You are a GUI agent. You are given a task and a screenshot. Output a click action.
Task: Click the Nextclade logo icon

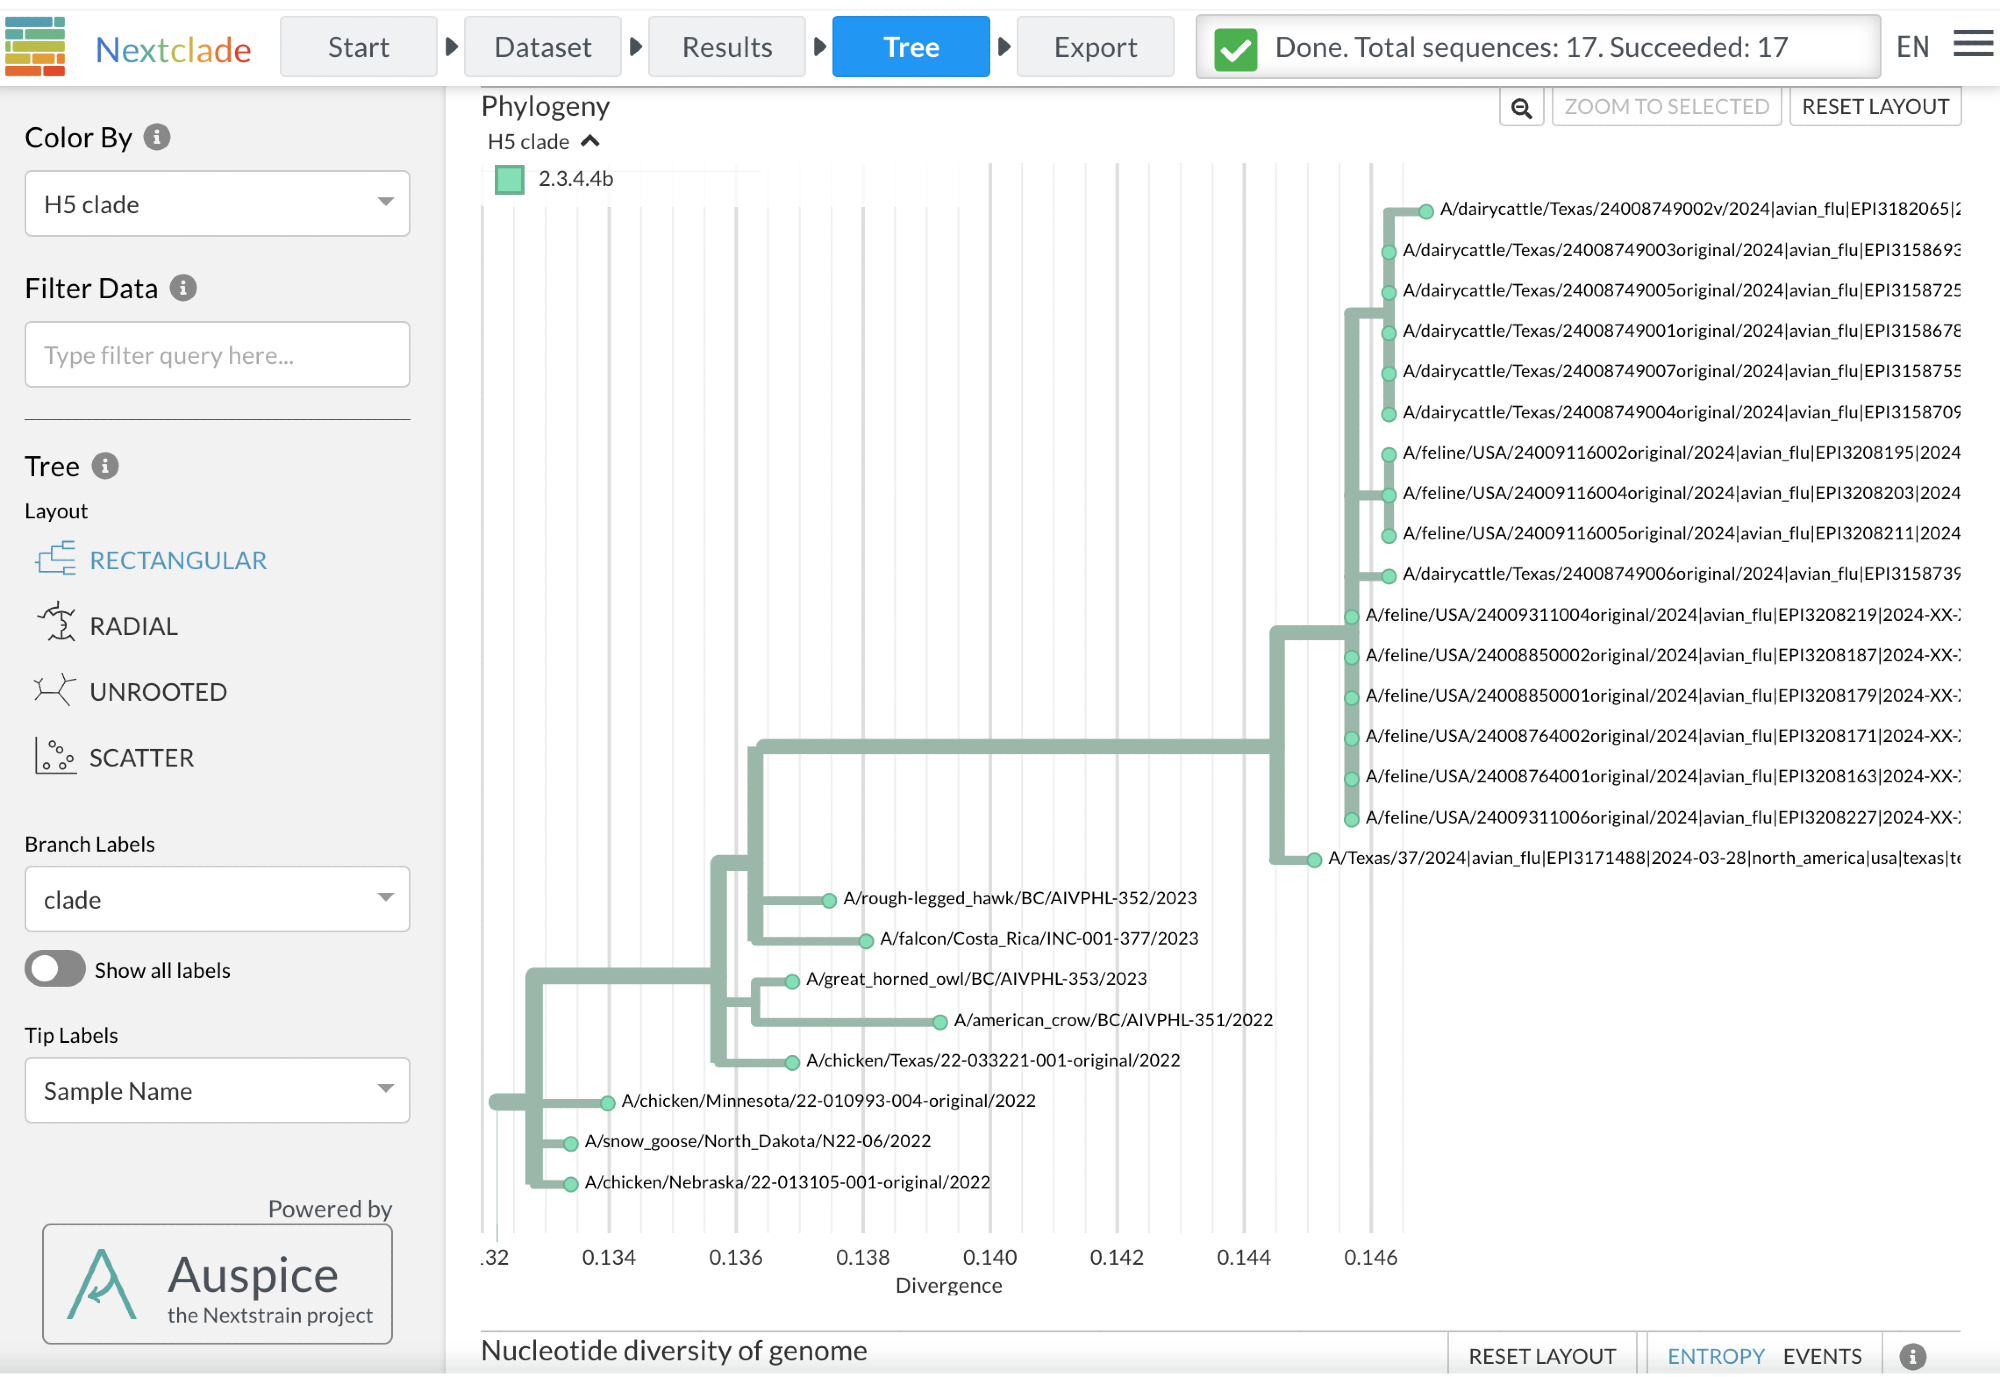35,46
